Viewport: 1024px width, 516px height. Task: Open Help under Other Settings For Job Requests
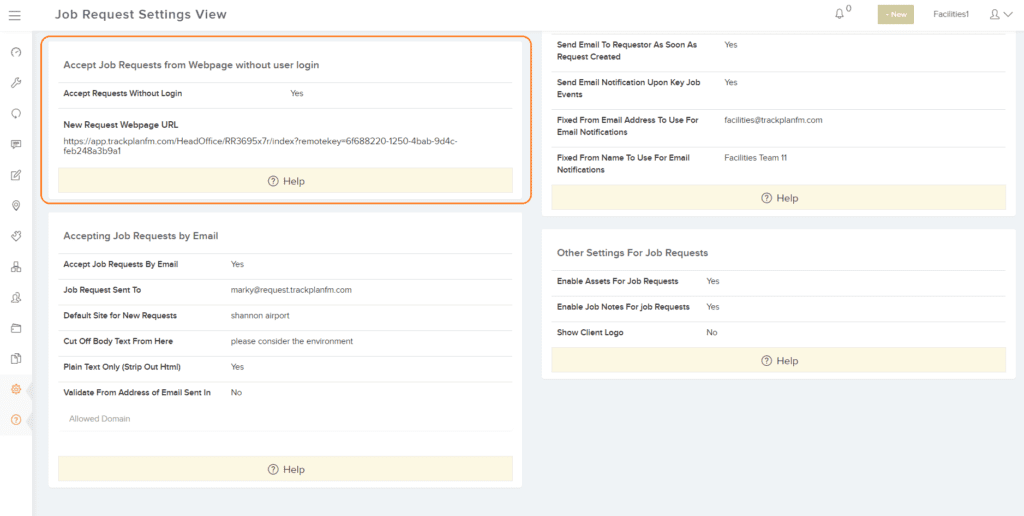coord(778,361)
